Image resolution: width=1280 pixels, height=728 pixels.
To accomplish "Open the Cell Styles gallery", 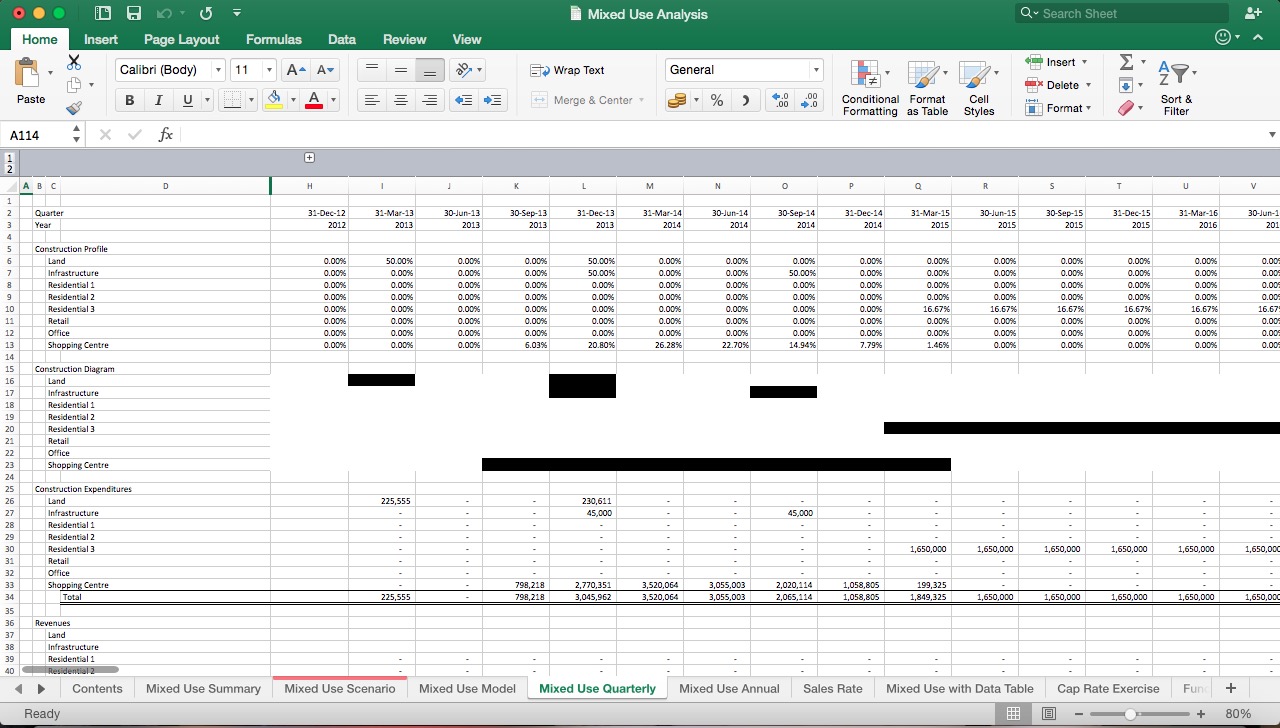I will pos(979,88).
